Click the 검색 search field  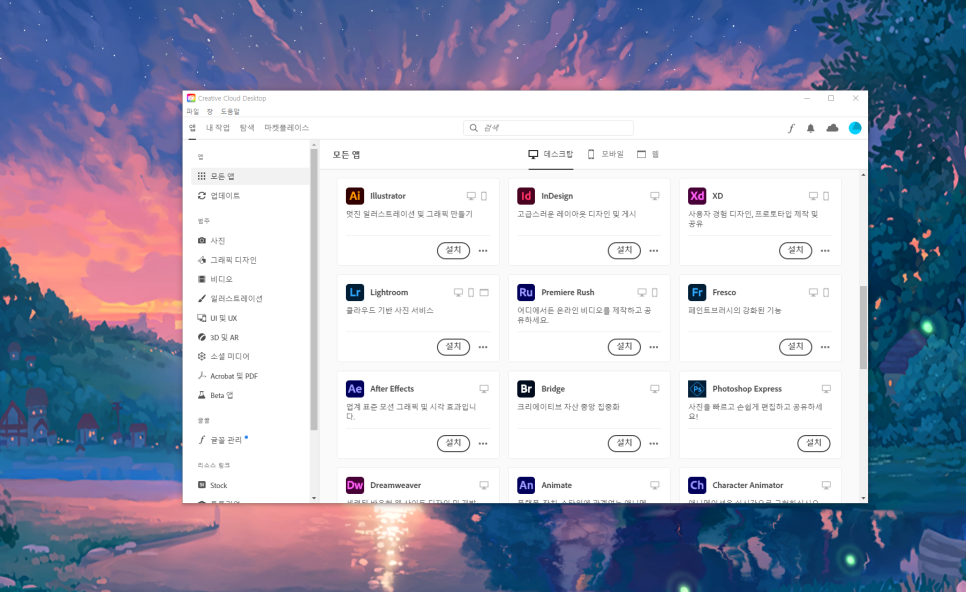[x=548, y=128]
